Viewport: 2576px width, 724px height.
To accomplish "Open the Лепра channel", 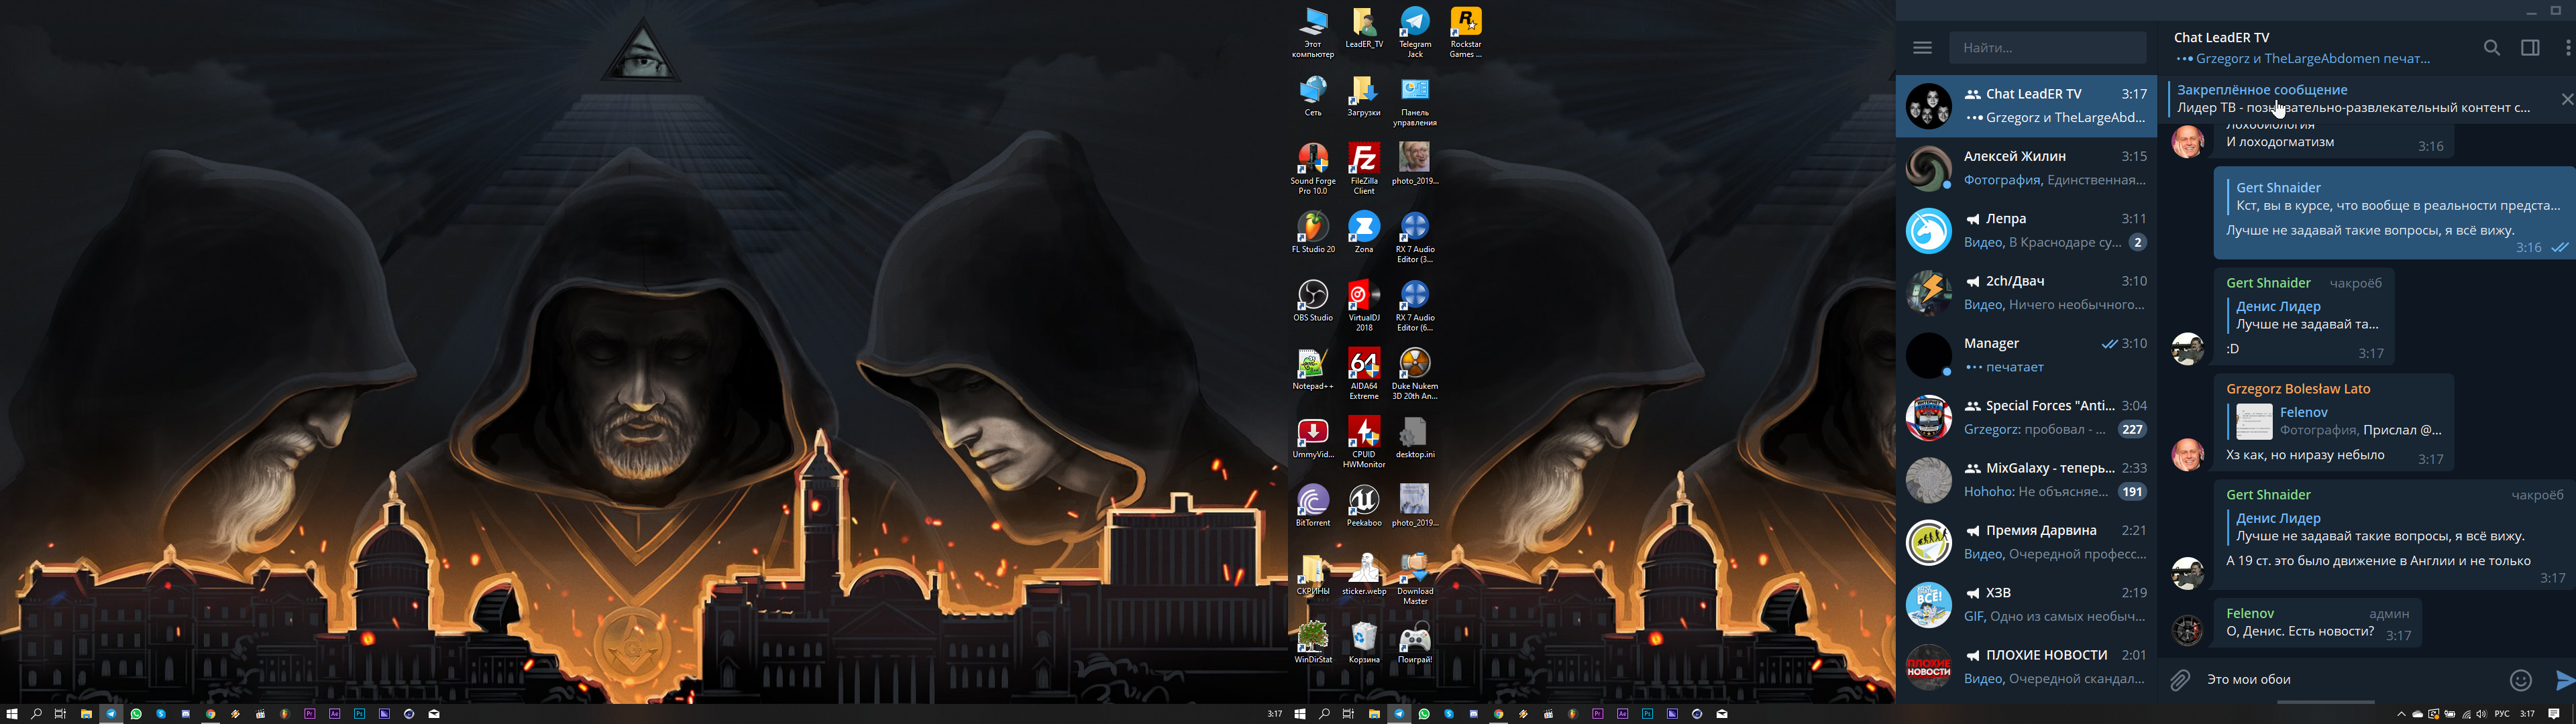I will [2026, 230].
